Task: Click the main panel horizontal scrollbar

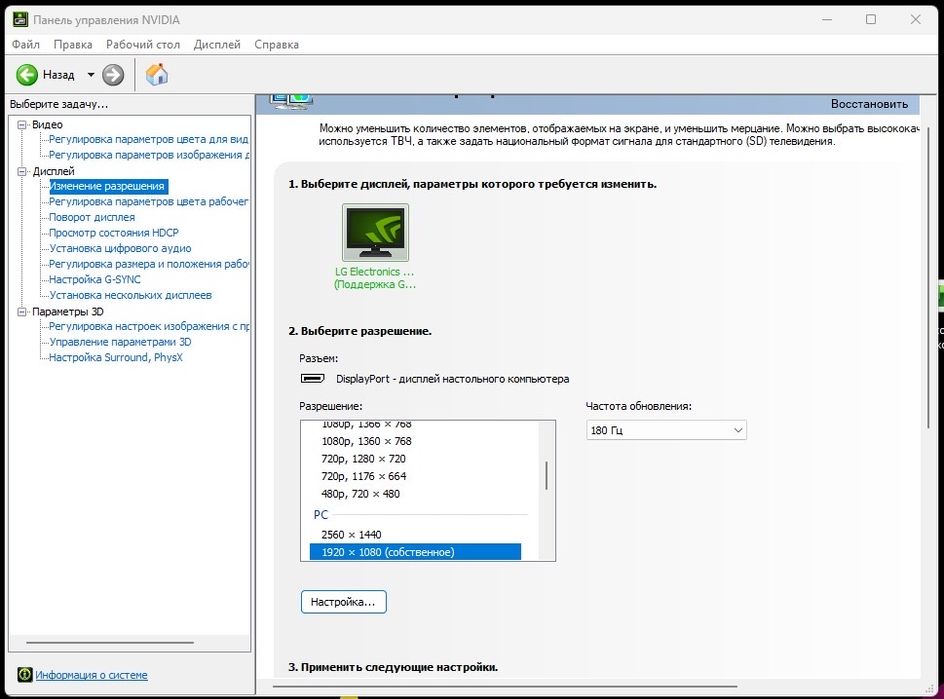Action: 505,686
